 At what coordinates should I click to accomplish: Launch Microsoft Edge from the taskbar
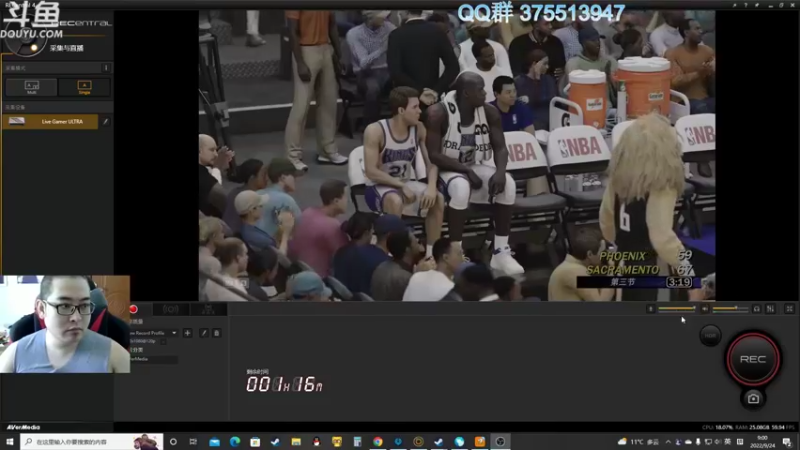pyautogui.click(x=235, y=442)
